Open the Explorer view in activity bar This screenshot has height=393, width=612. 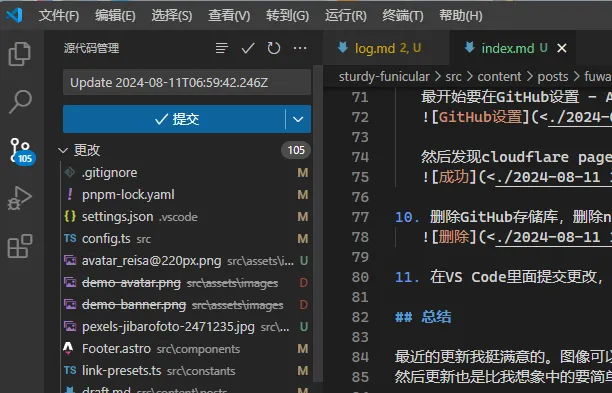tap(20, 53)
